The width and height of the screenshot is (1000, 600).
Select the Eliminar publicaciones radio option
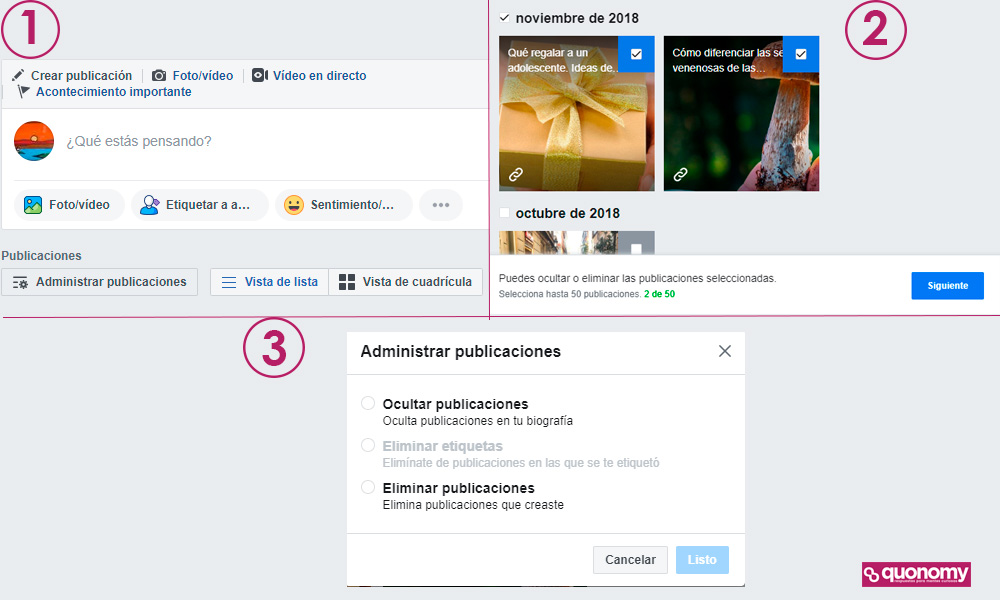pos(368,487)
